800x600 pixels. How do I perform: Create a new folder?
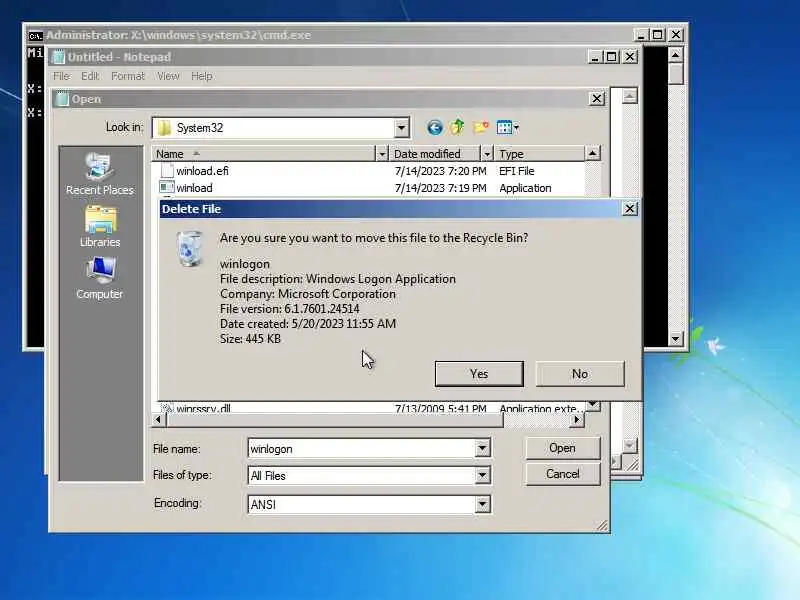[x=481, y=127]
